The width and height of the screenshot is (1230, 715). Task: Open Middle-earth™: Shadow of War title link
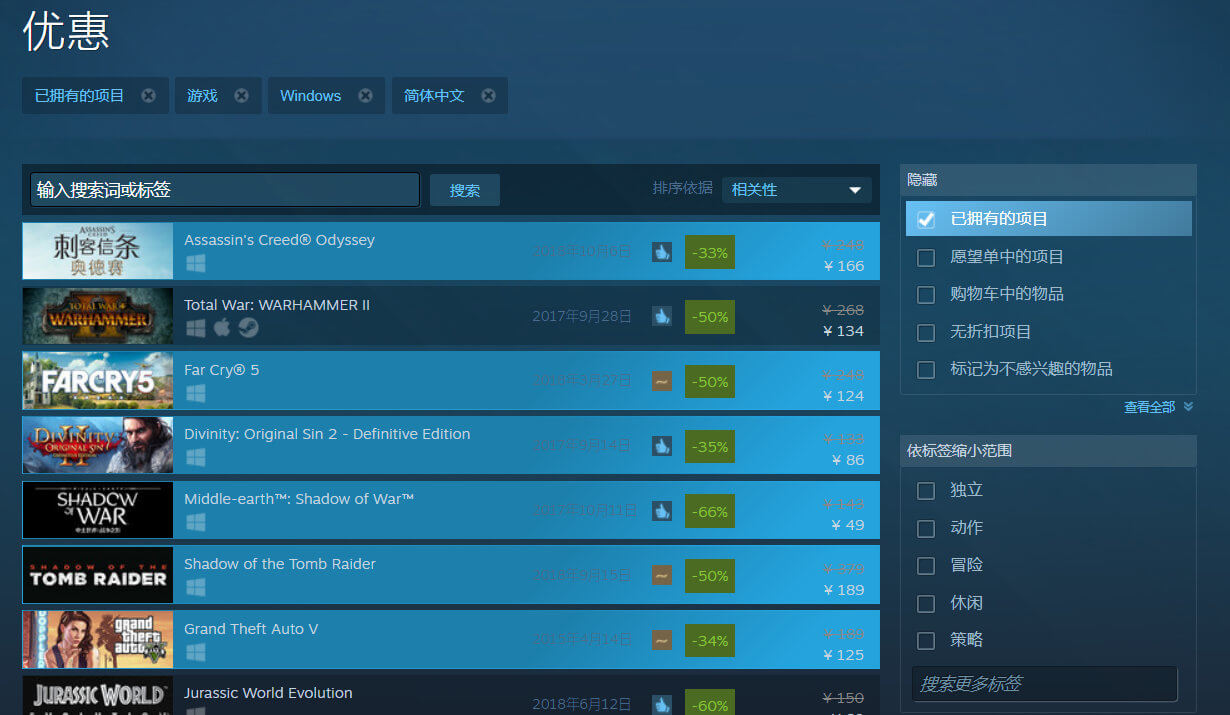point(299,499)
